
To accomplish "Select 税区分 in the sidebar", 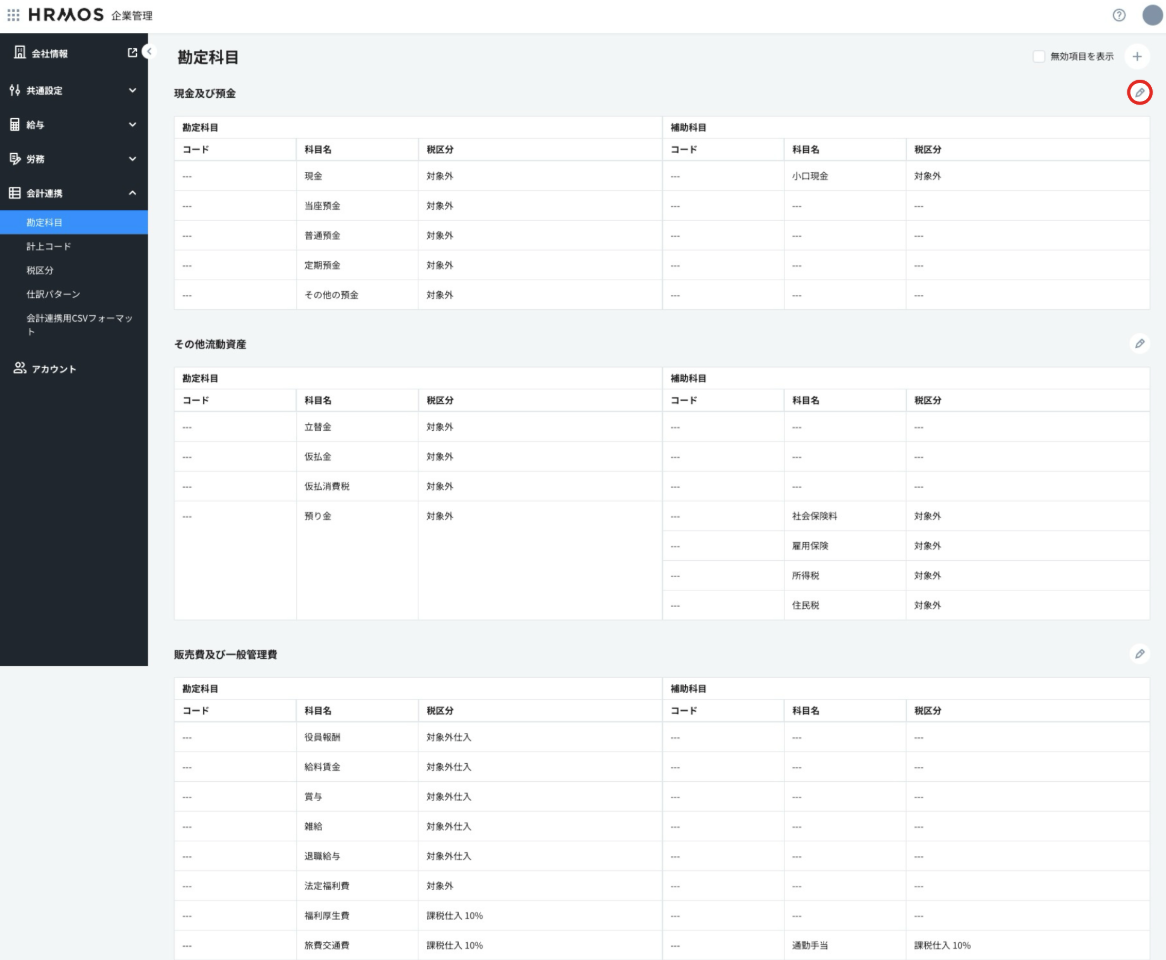I will [40, 270].
